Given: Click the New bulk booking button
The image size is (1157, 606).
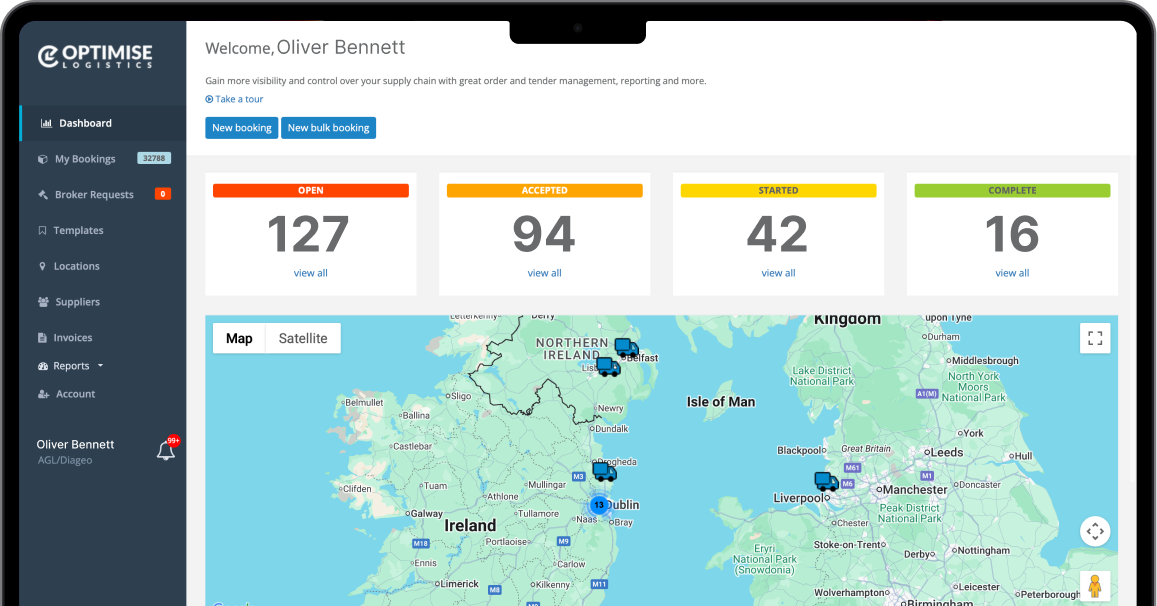Looking at the screenshot, I should pyautogui.click(x=328, y=128).
